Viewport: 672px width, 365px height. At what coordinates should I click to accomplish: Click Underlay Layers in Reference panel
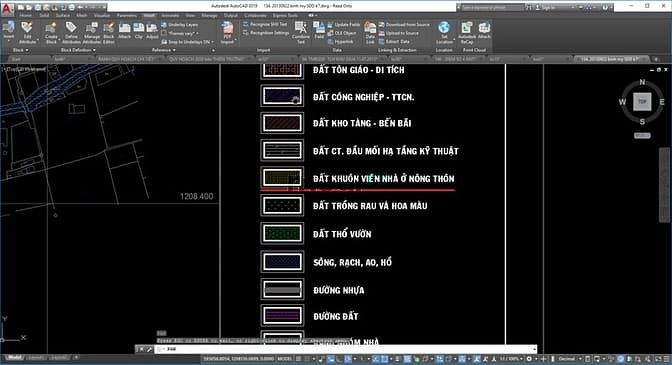[x=180, y=25]
